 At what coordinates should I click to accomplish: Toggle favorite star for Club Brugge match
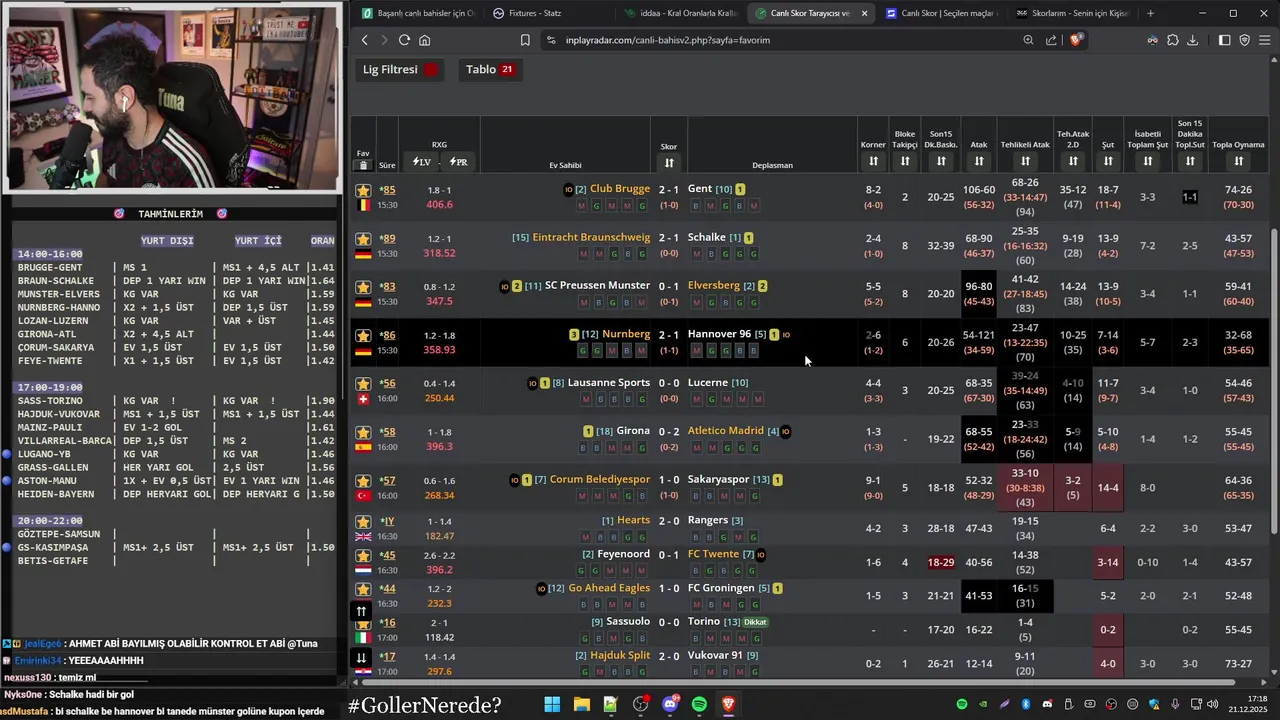point(363,190)
